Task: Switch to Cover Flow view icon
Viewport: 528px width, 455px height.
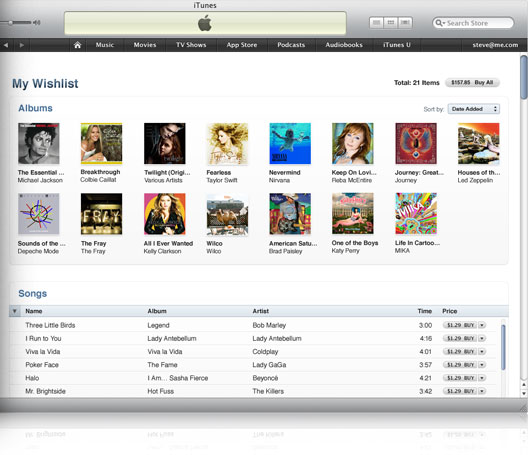Action: click(x=405, y=23)
